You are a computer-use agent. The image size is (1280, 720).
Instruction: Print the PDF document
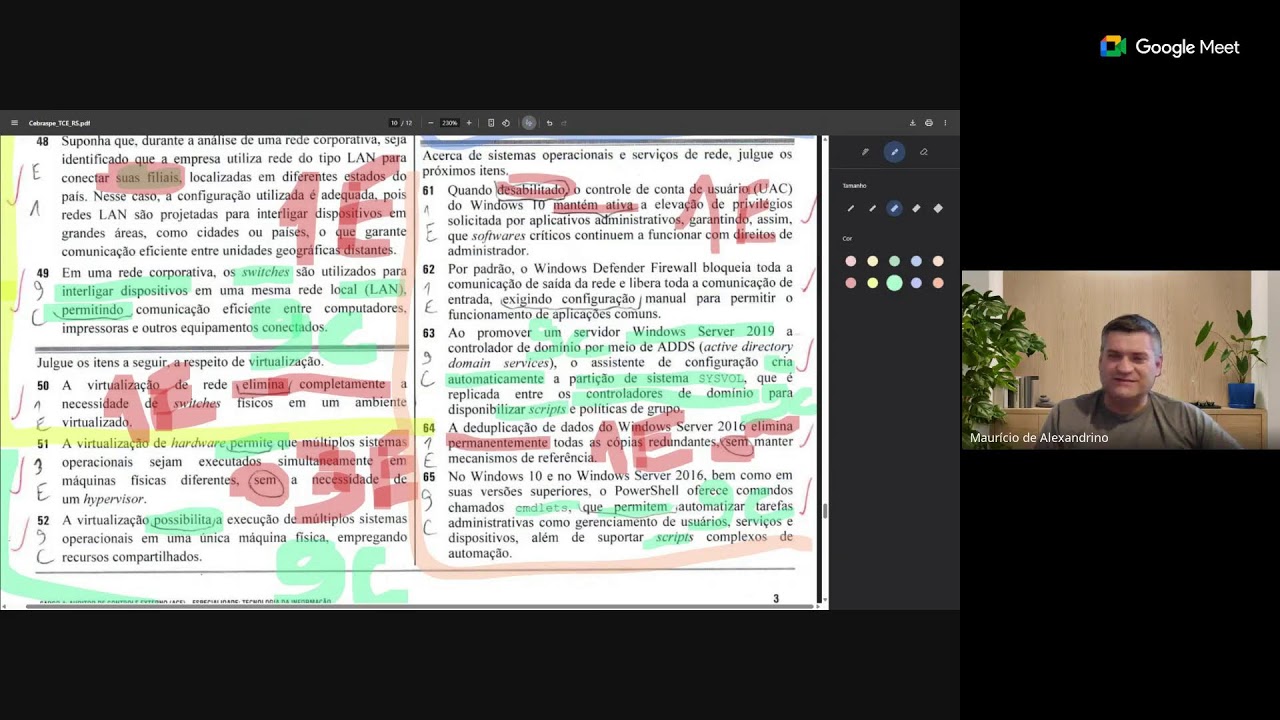(929, 123)
